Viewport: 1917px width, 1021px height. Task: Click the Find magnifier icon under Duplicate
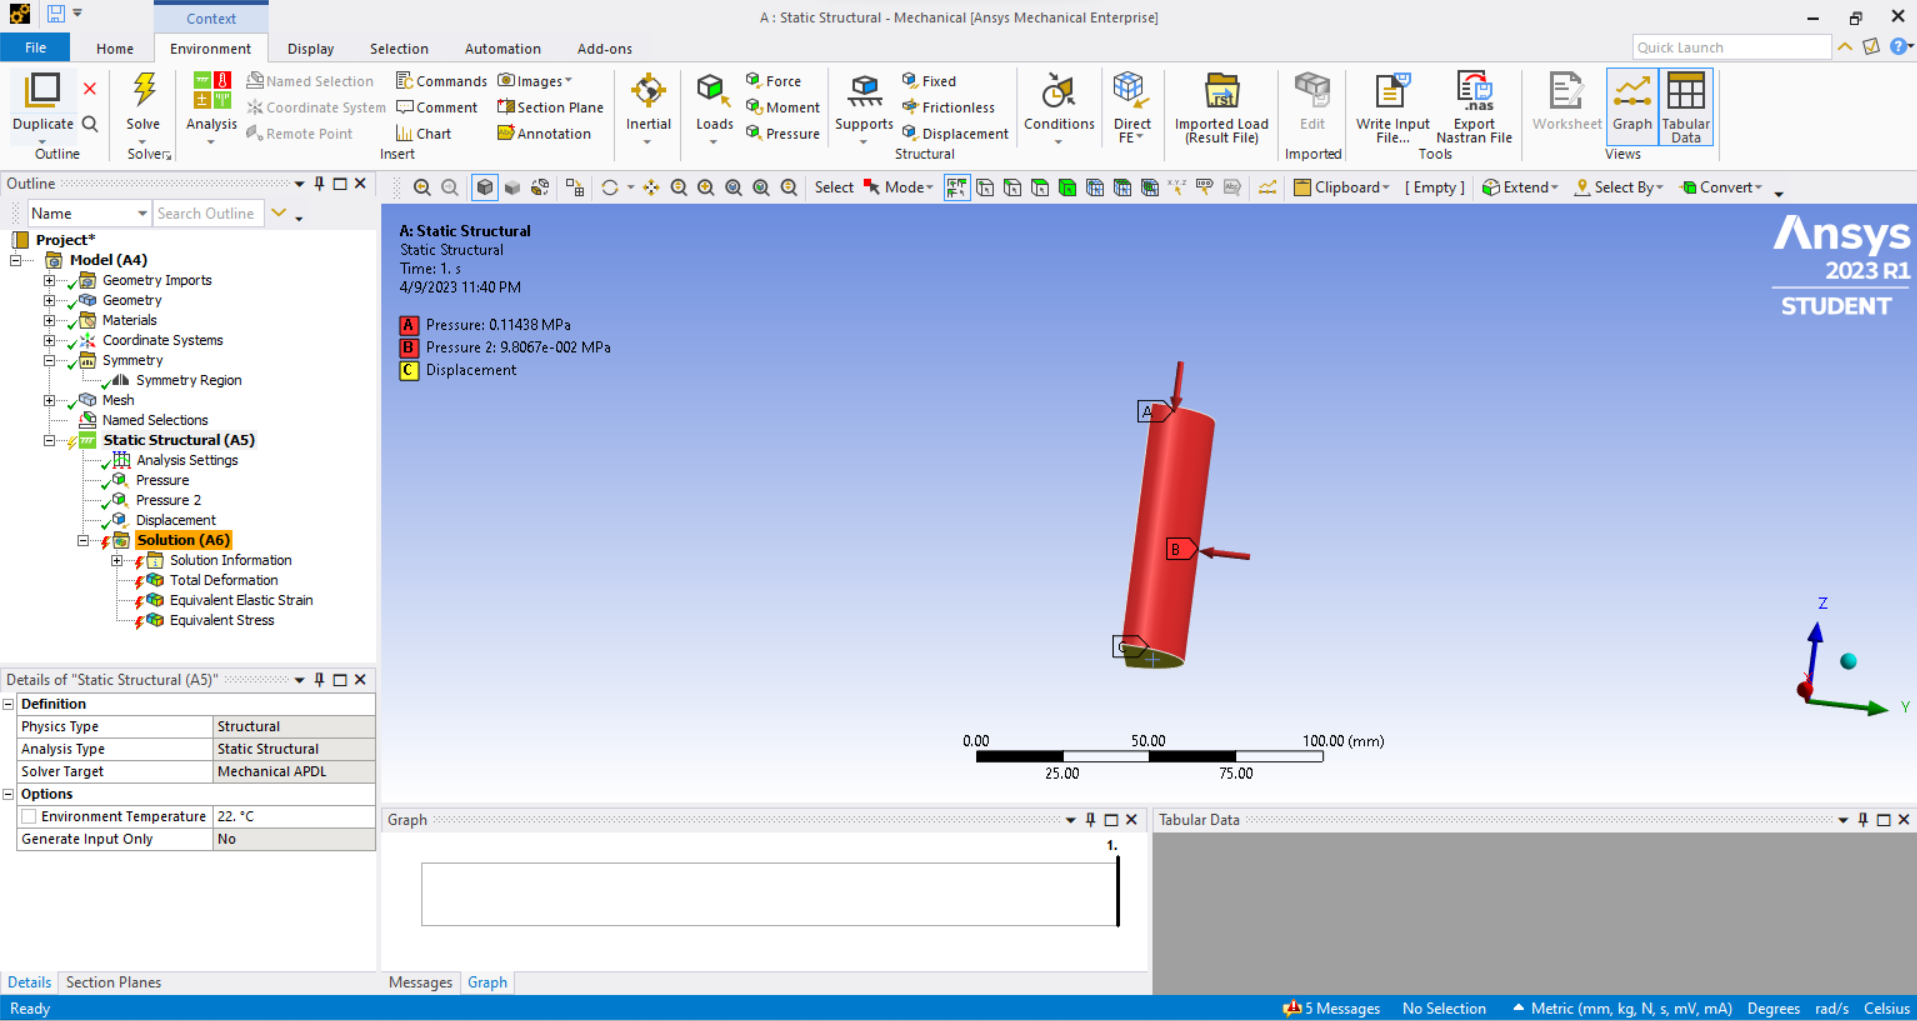click(x=90, y=124)
